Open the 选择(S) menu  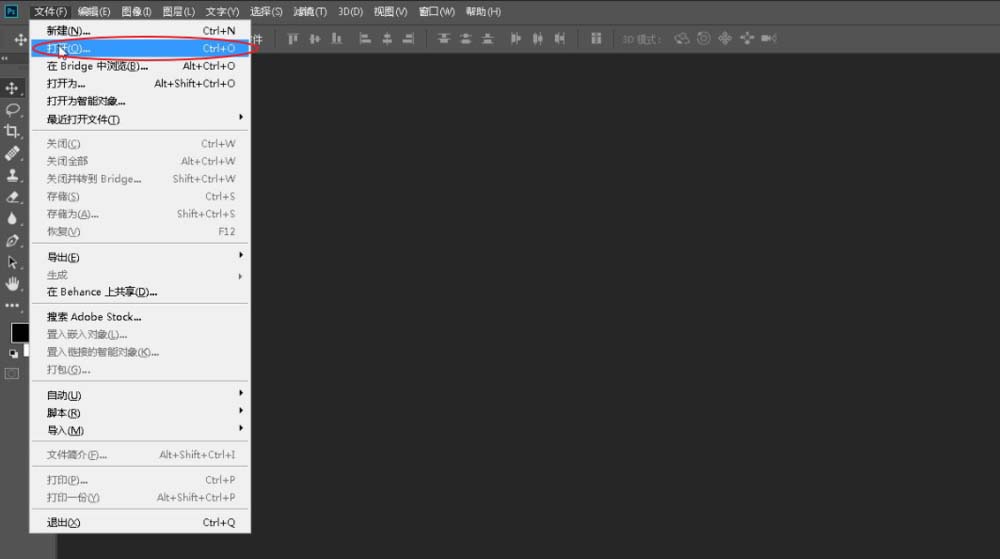click(266, 11)
